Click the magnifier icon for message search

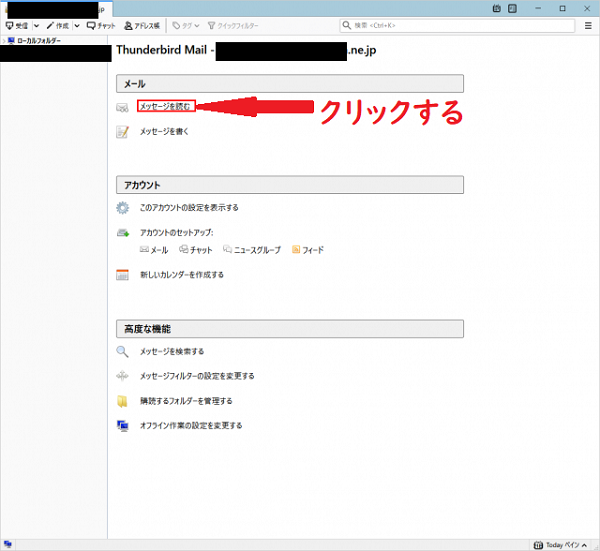[x=122, y=351]
